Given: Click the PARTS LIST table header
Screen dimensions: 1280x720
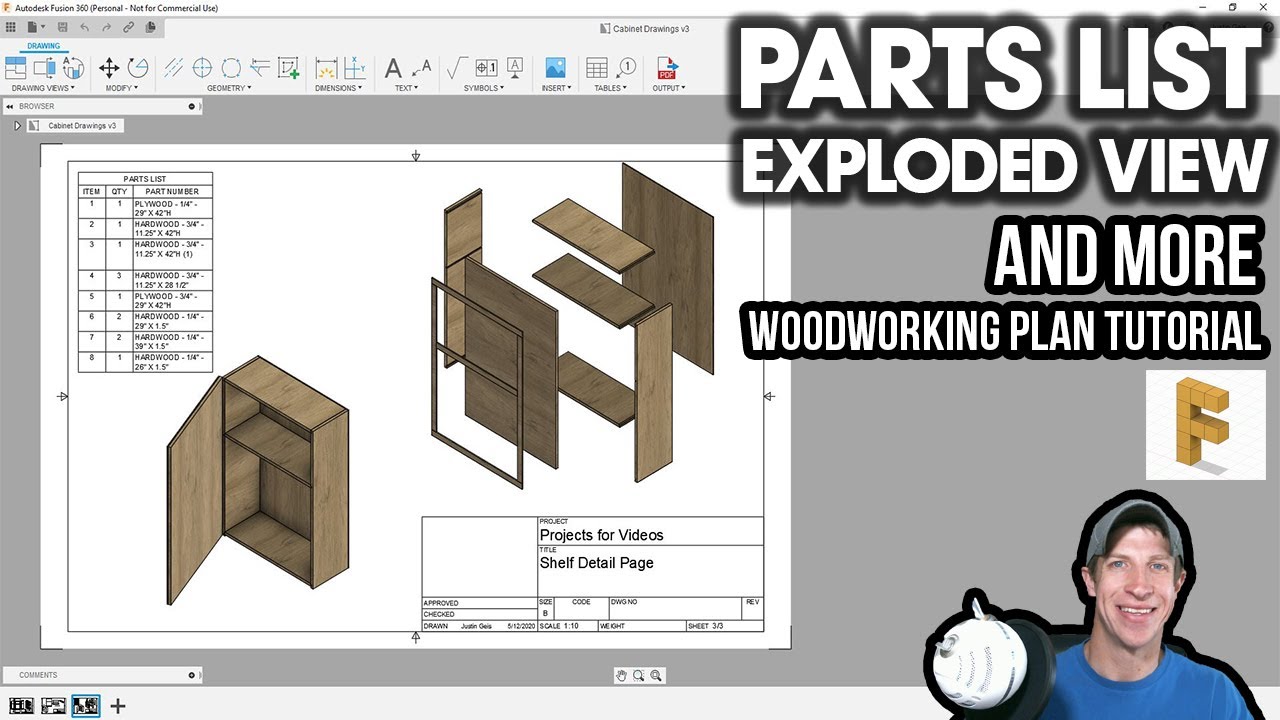Looking at the screenshot, I should click(145, 179).
